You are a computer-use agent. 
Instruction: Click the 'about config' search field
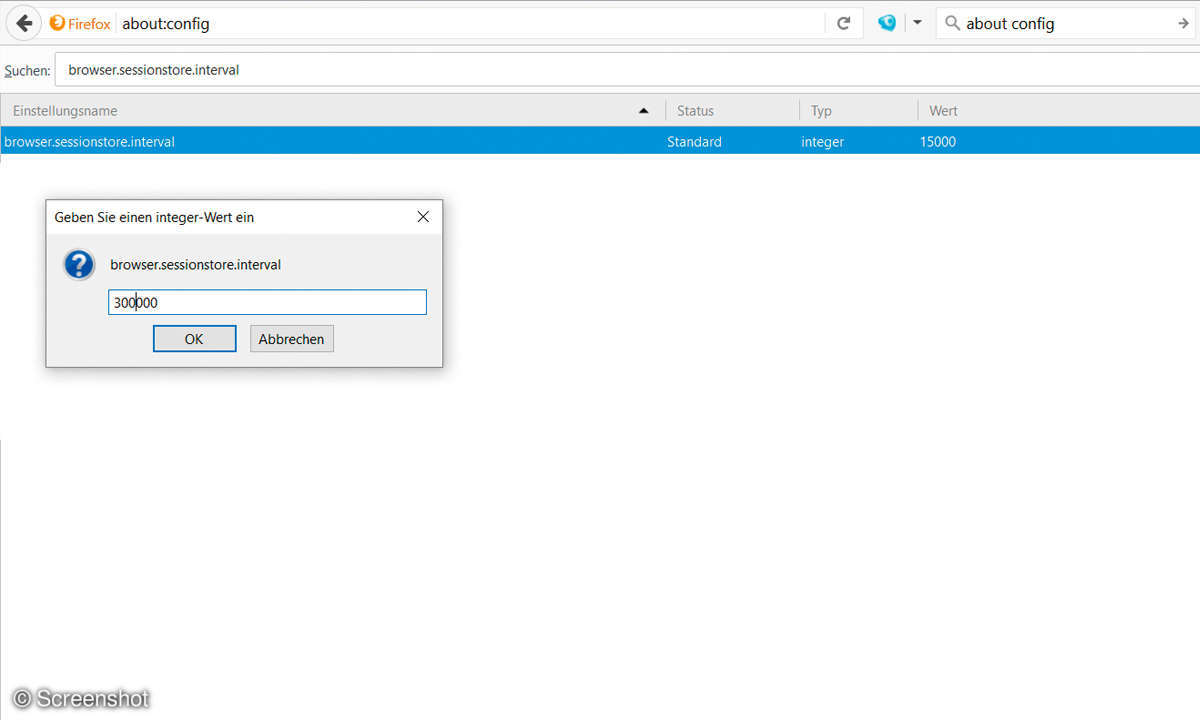pos(1065,23)
